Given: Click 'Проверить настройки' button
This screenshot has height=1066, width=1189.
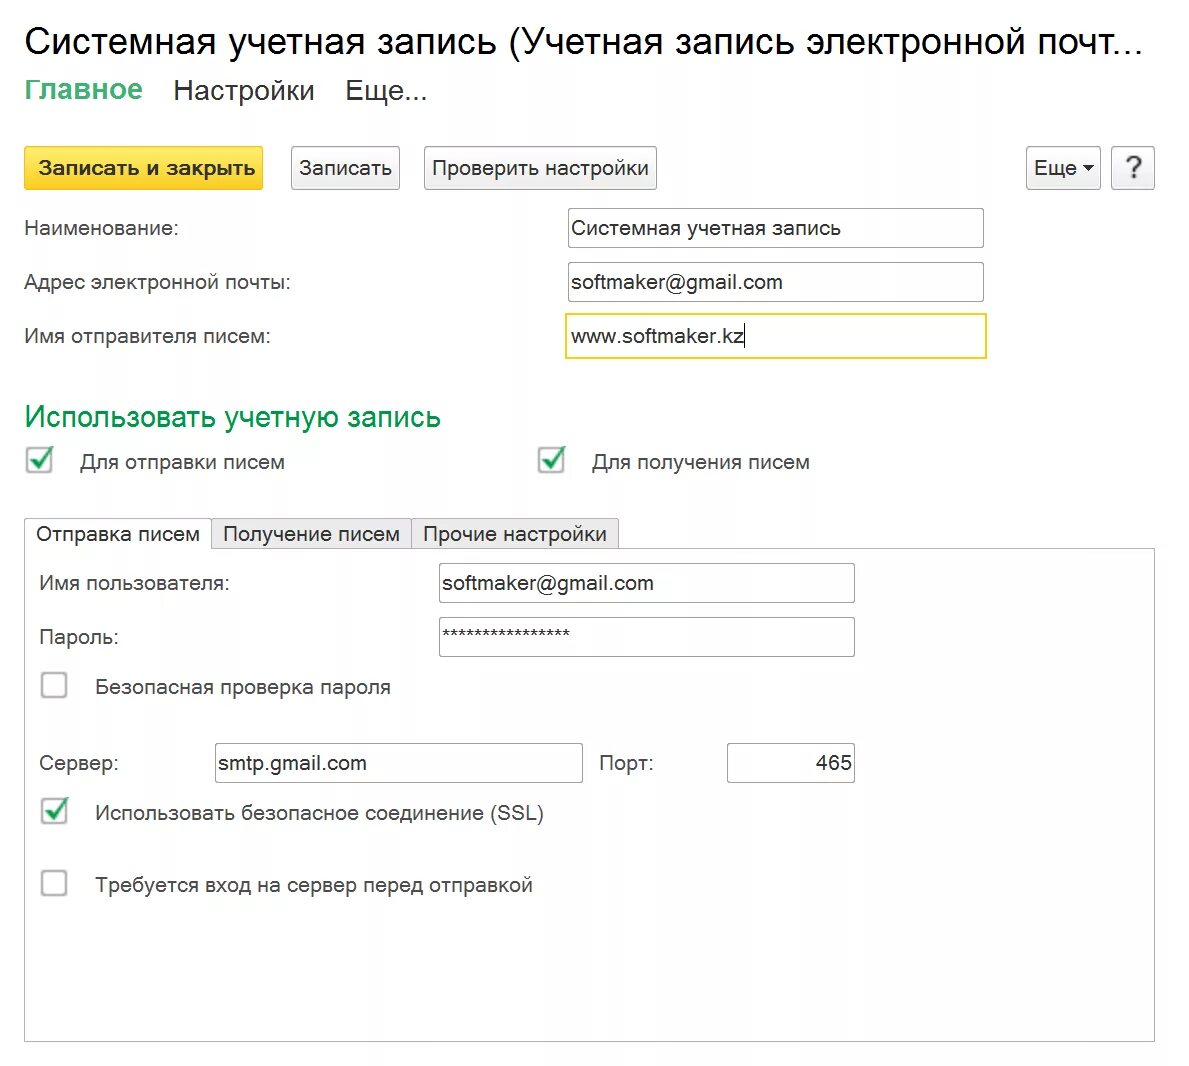Looking at the screenshot, I should point(540,168).
